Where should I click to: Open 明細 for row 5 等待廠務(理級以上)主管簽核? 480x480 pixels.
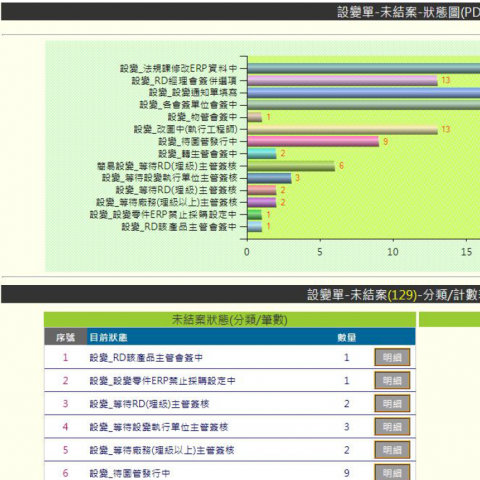tap(392, 450)
